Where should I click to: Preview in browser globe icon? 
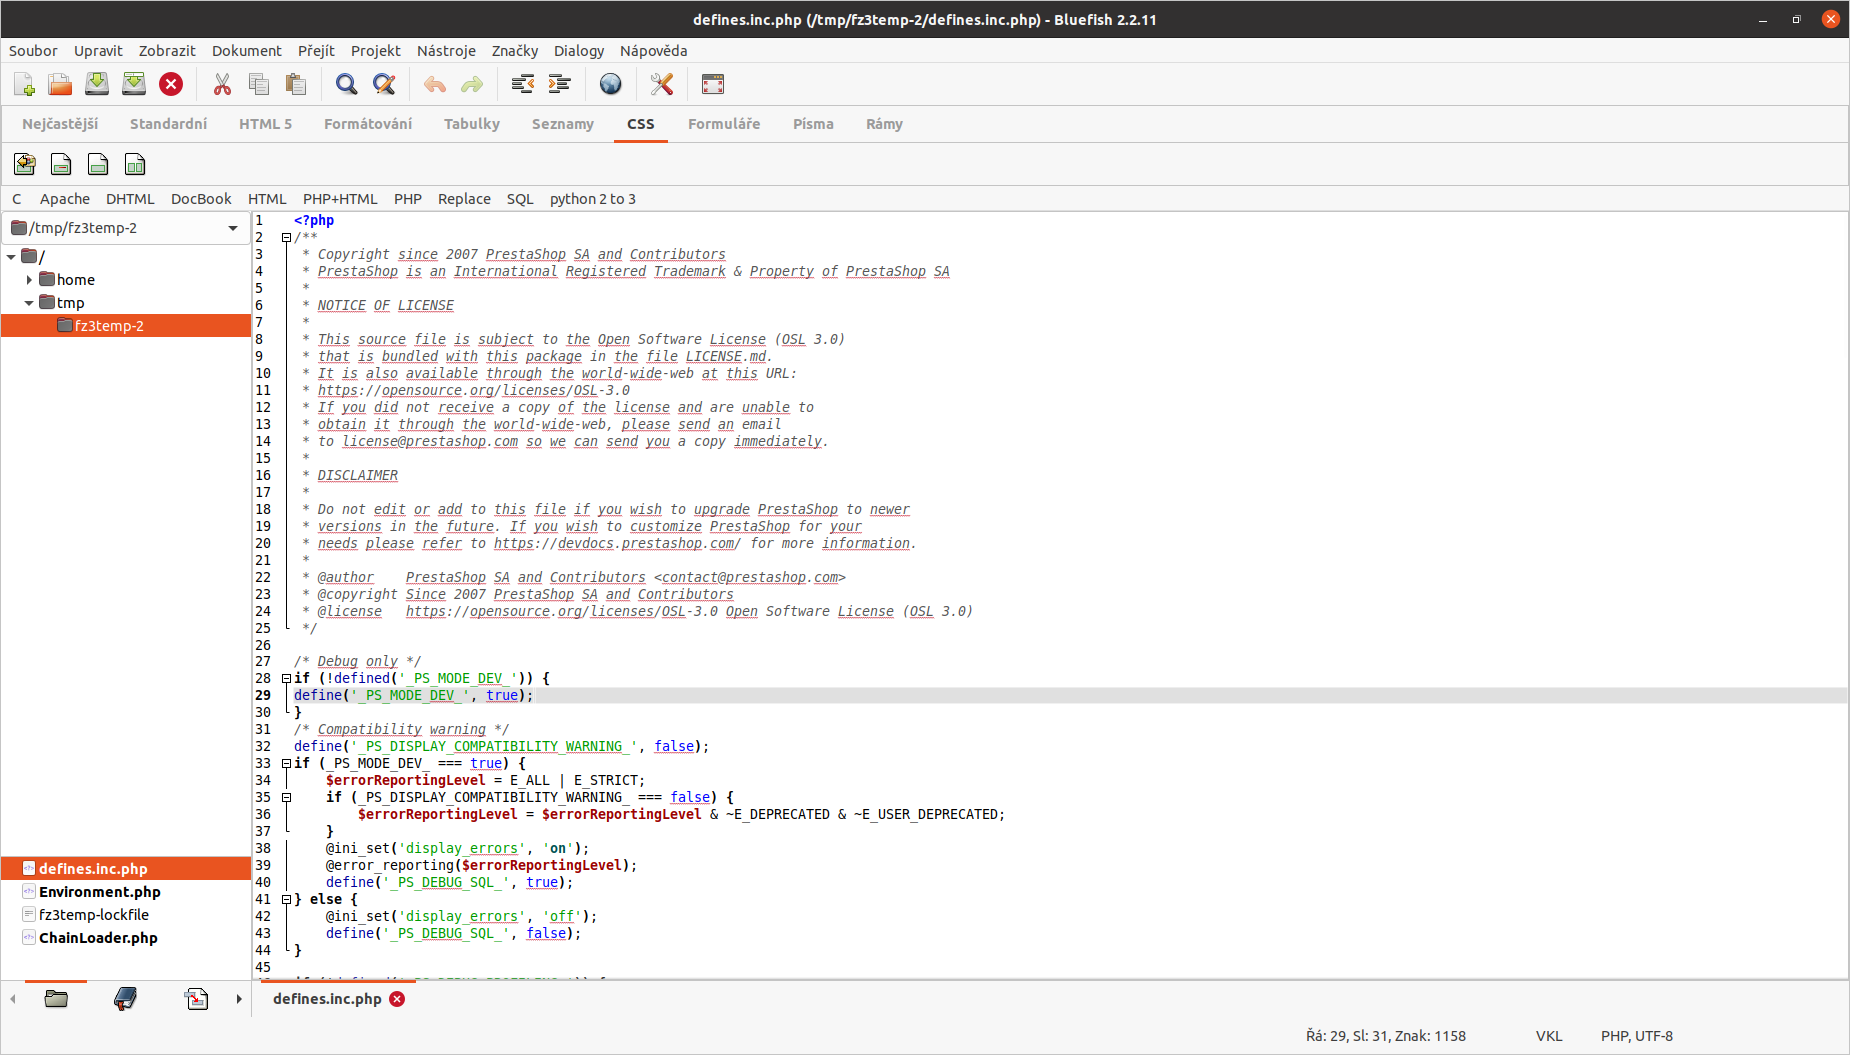(610, 85)
